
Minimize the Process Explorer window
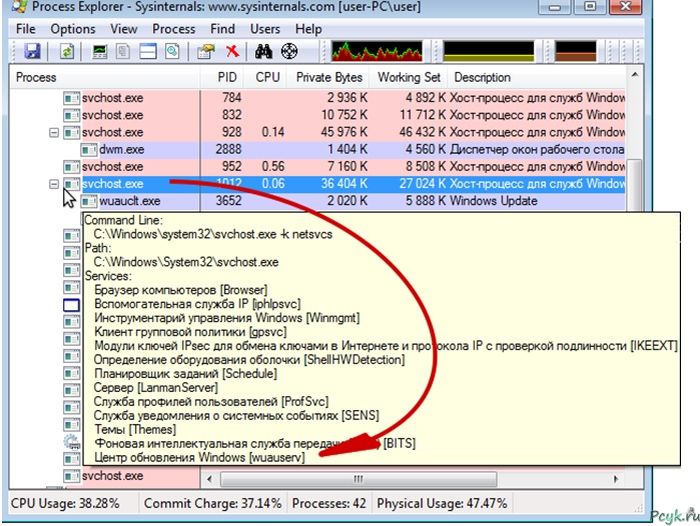coord(555,6)
